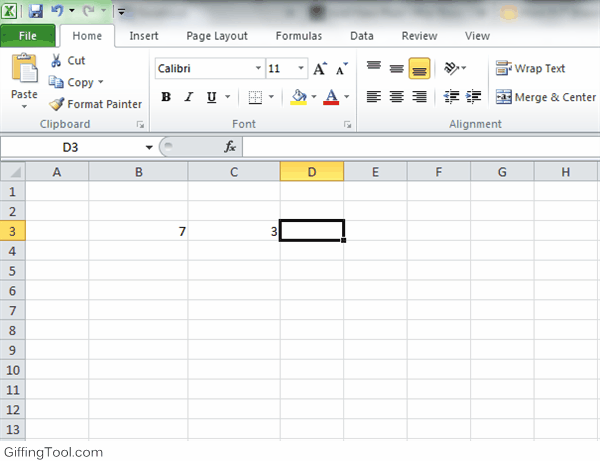Decrease indent
The height and width of the screenshot is (461, 600).
pos(452,97)
